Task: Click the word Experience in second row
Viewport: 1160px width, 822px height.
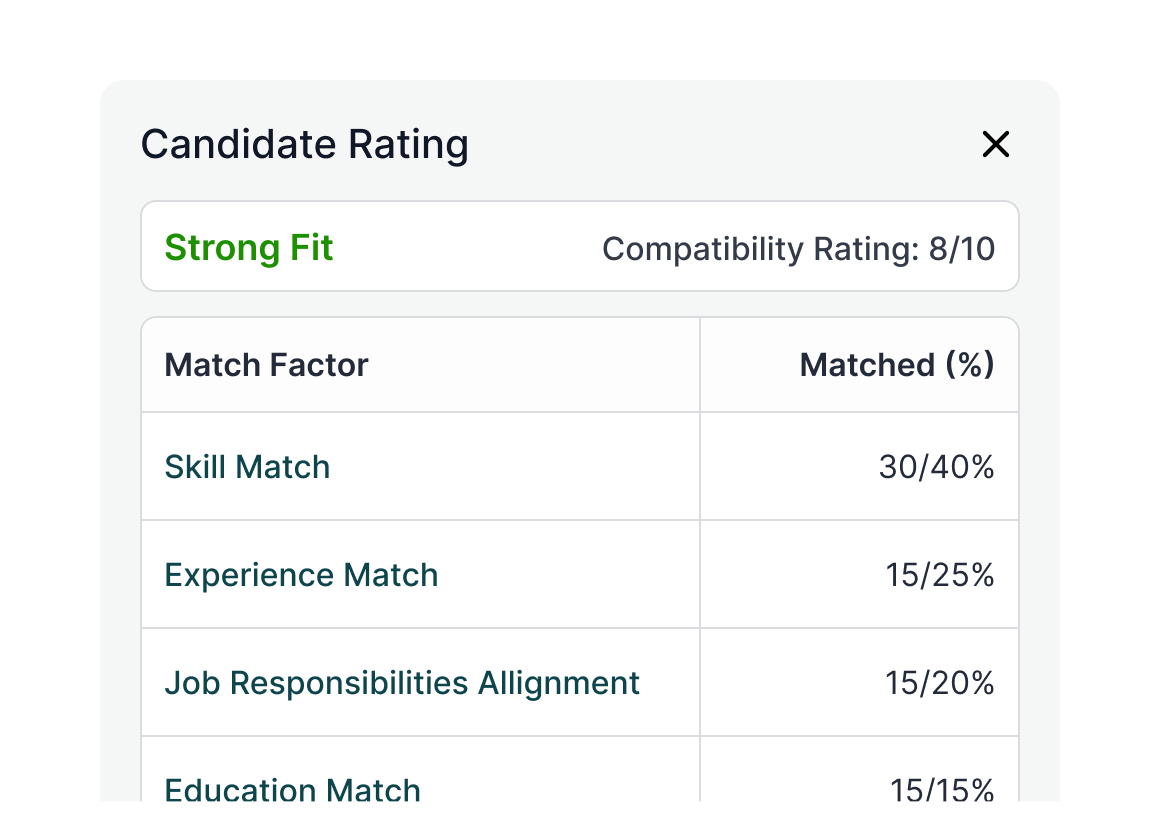Action: (249, 575)
